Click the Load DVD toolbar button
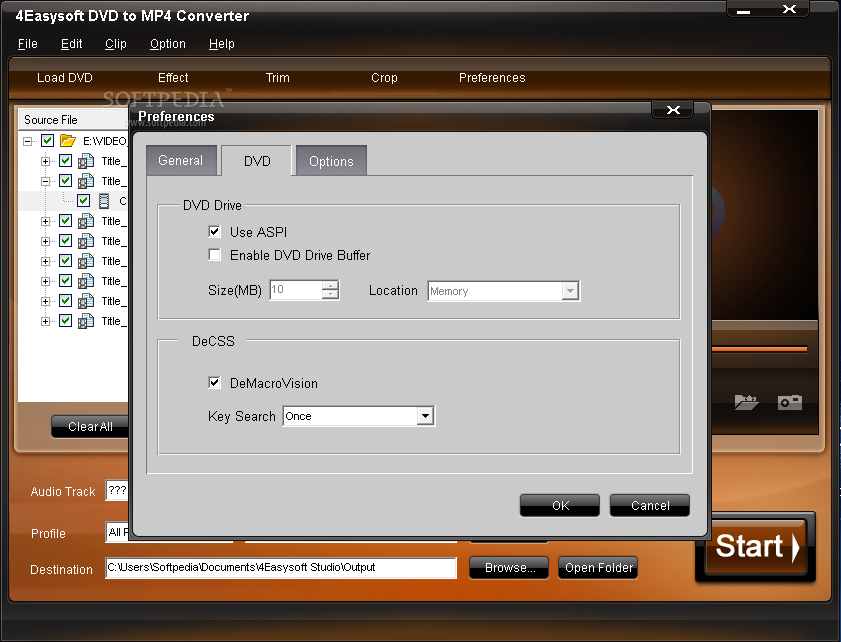The width and height of the screenshot is (841, 642). (x=65, y=78)
